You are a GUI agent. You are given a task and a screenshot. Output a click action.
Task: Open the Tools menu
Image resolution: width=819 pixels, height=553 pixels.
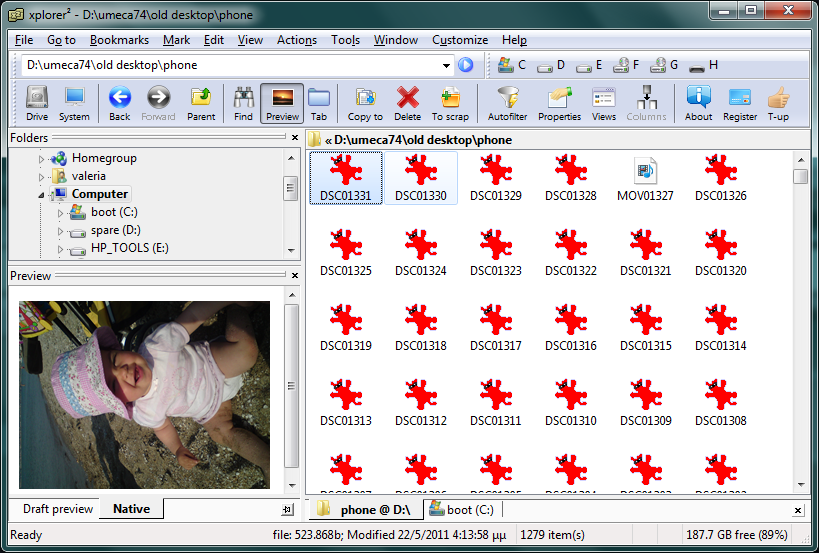pos(345,40)
